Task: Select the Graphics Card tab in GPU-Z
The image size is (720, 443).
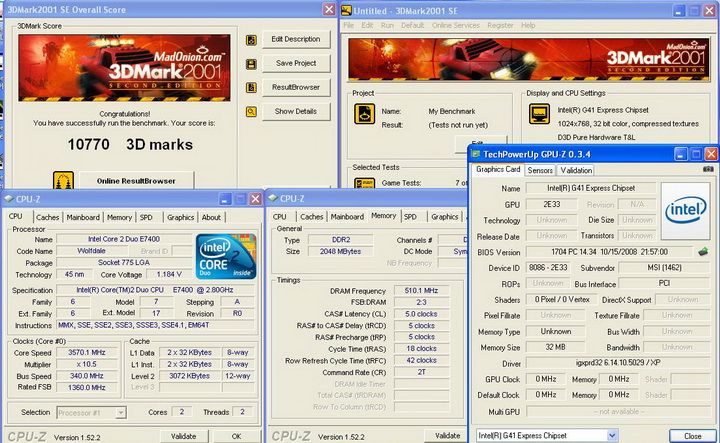Action: point(498,169)
